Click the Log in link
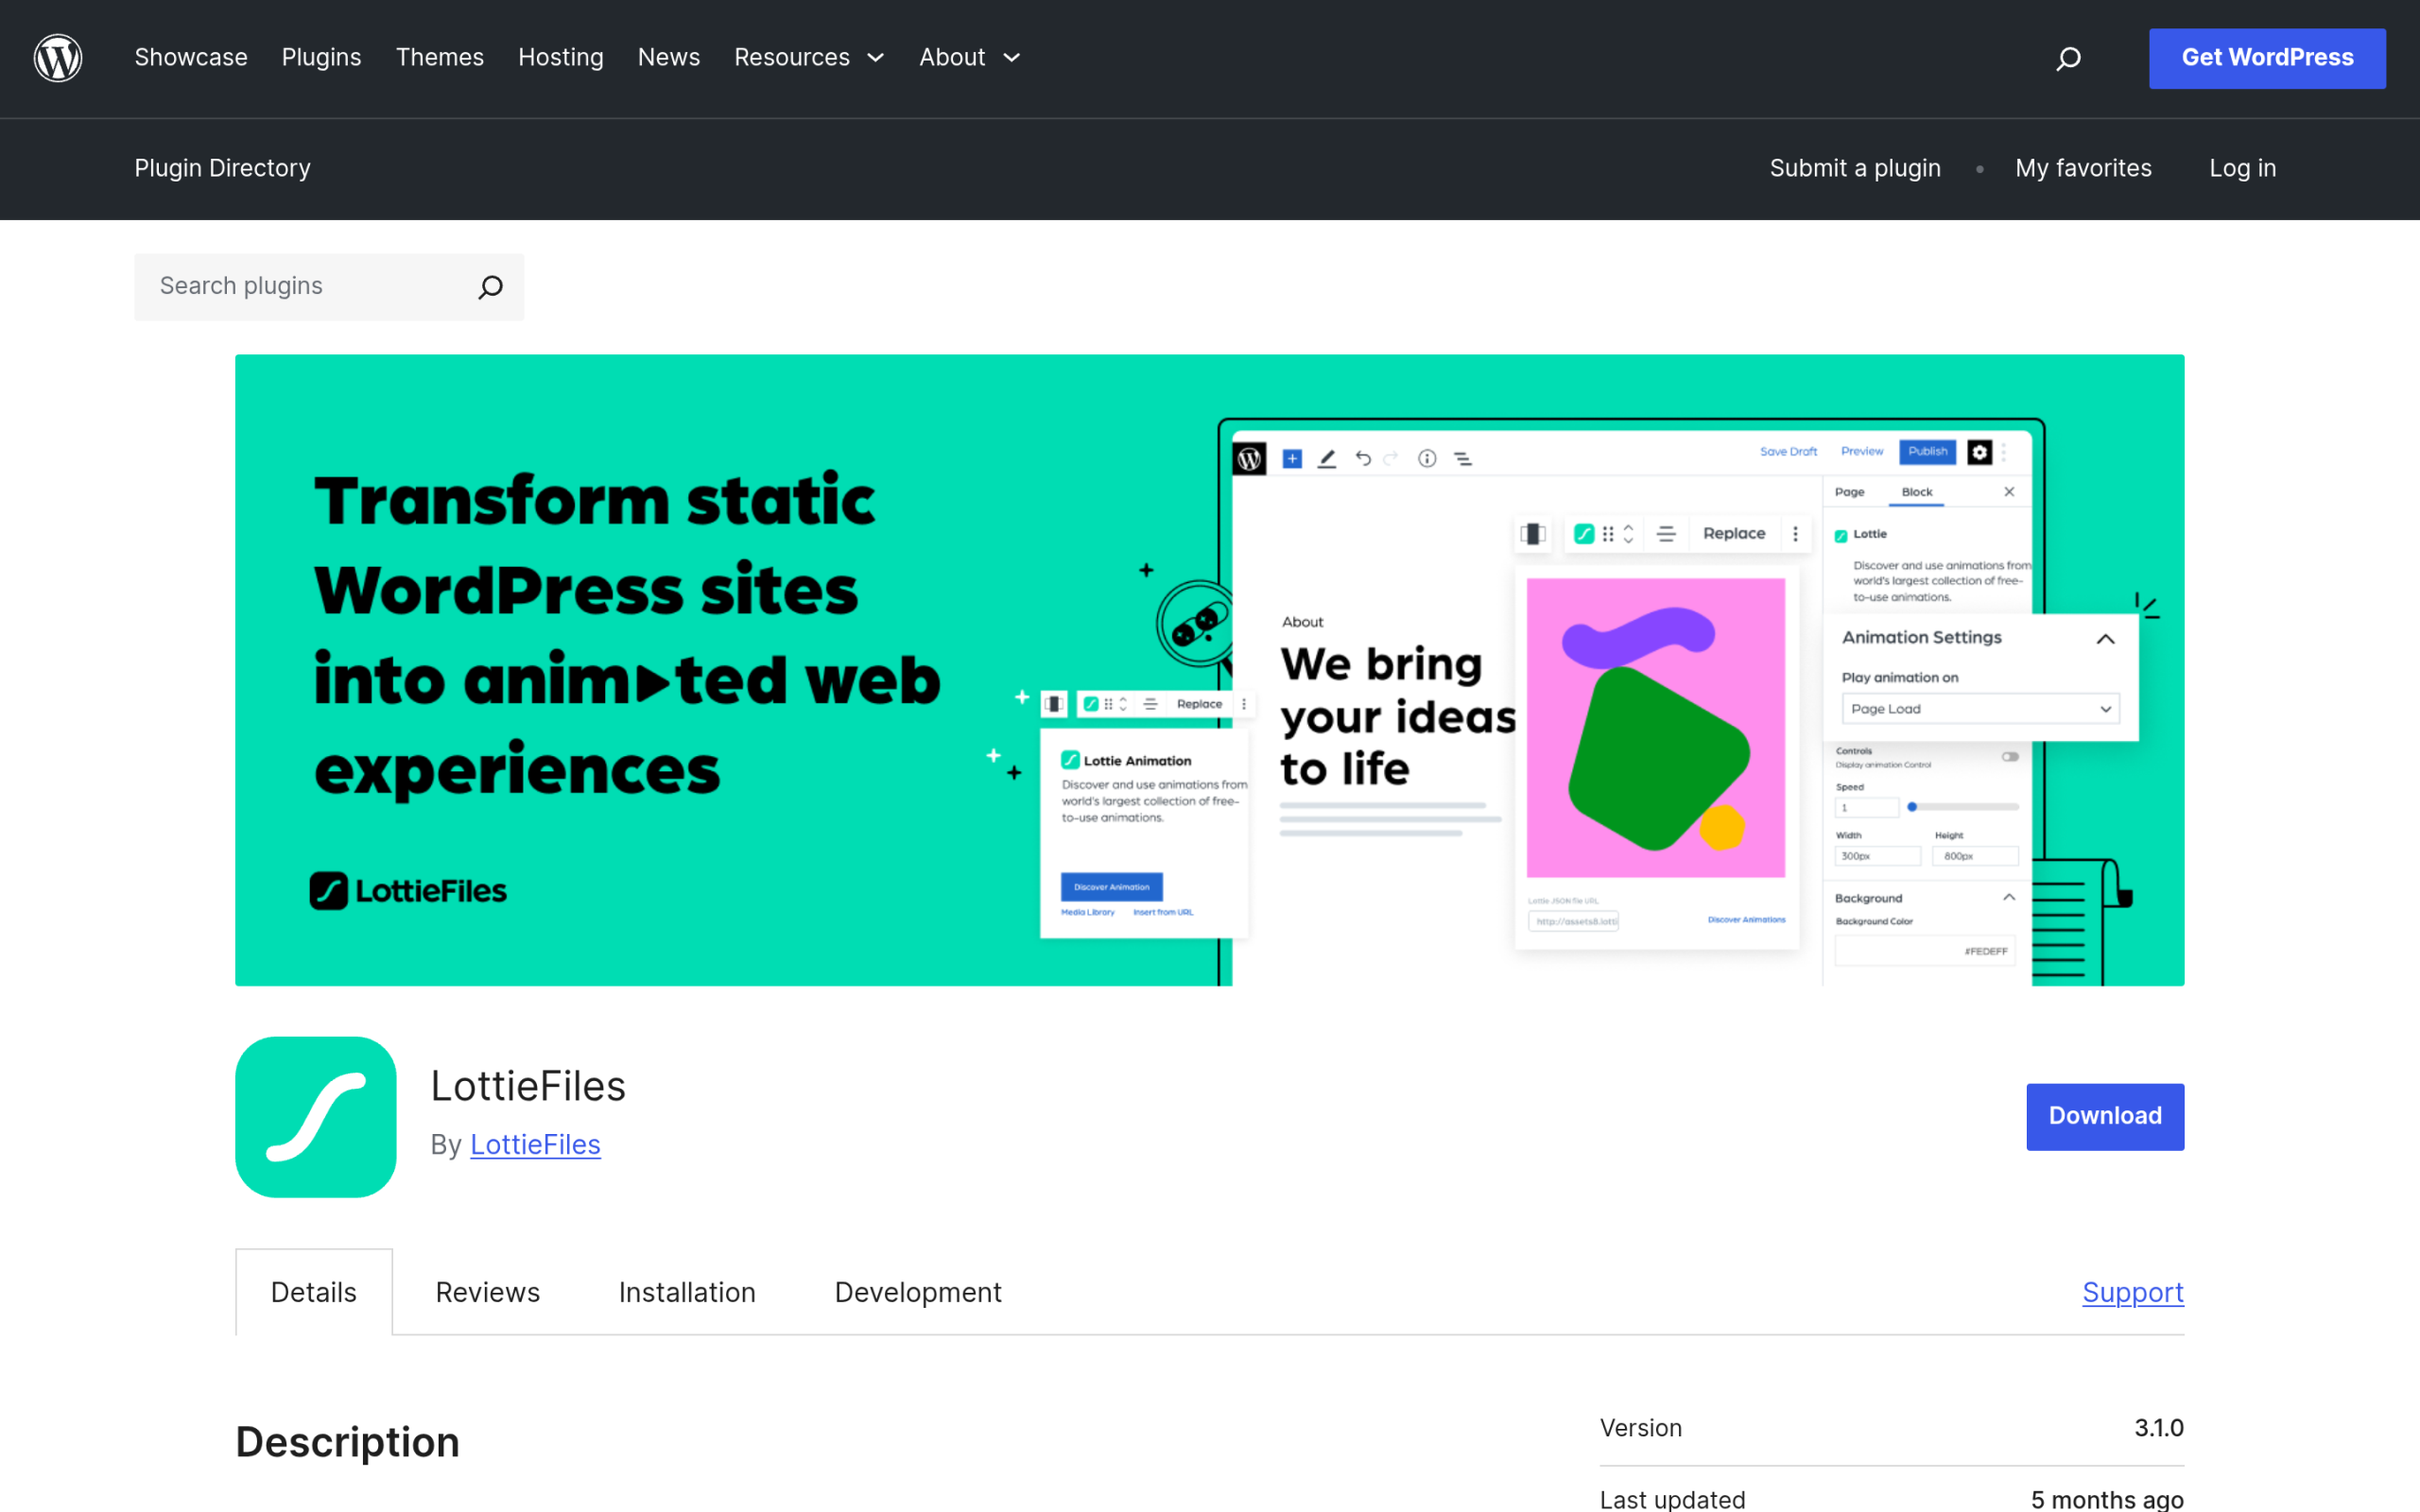Viewport: 2420px width, 1512px height. [2242, 168]
